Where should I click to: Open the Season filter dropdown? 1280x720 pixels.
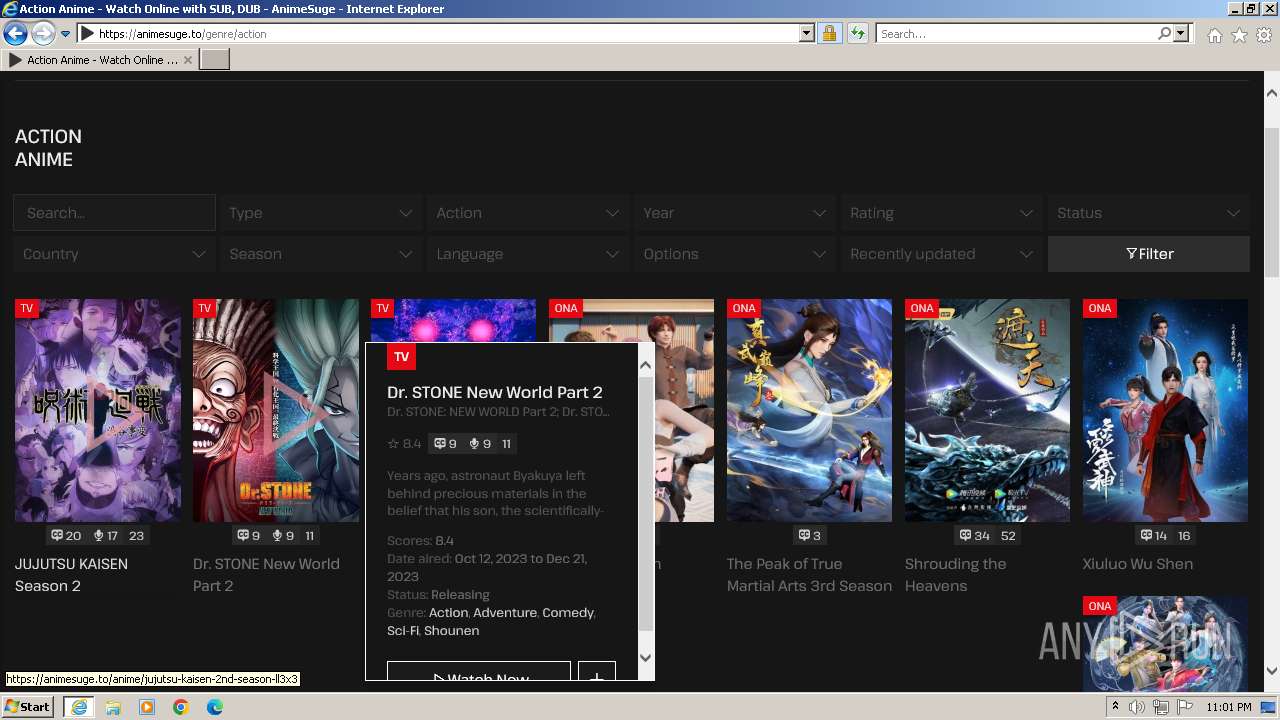tap(321, 254)
